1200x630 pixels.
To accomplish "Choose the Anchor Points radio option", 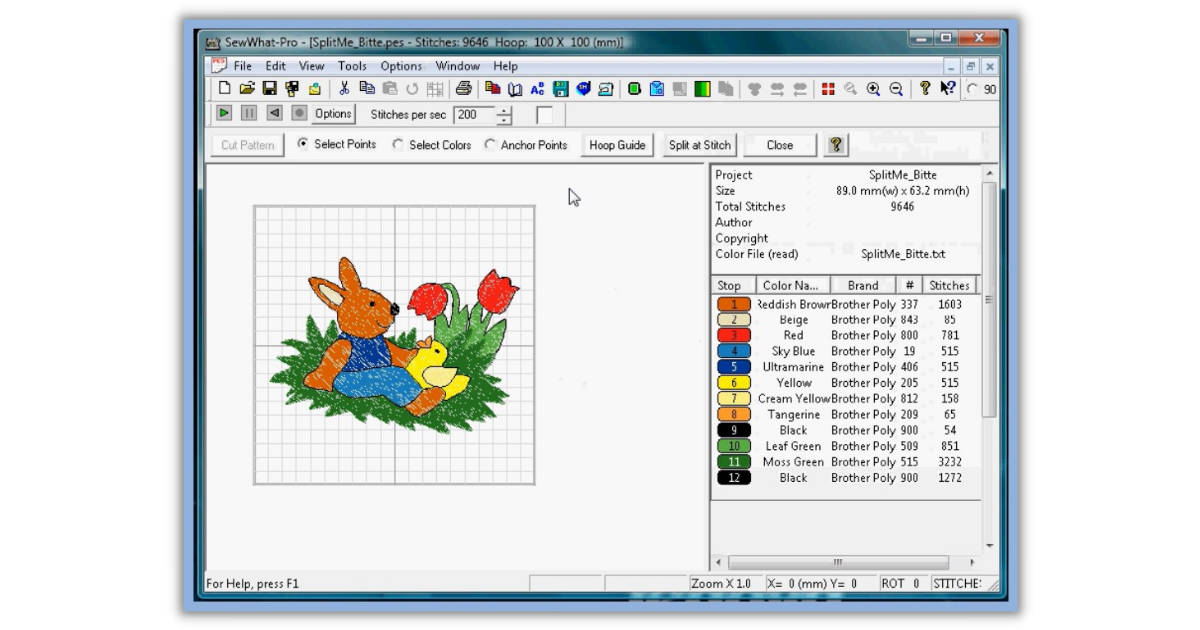I will click(x=490, y=144).
